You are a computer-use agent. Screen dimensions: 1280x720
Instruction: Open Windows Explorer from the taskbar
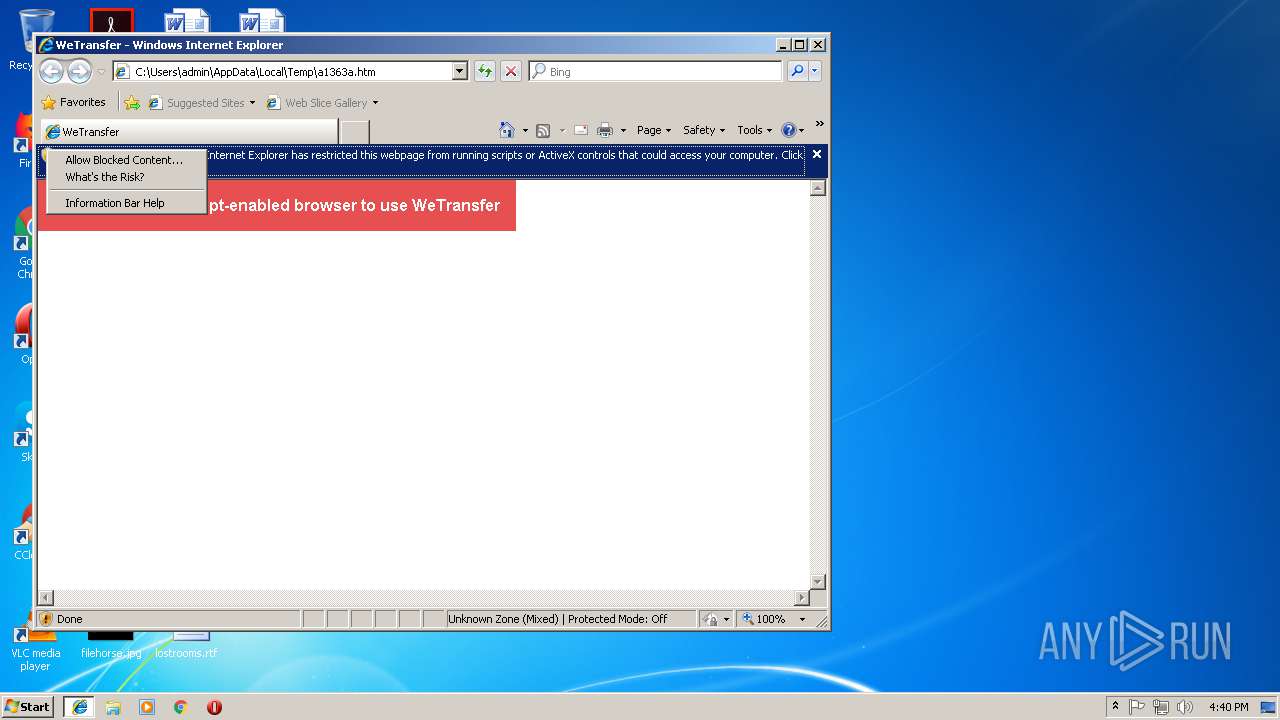113,707
